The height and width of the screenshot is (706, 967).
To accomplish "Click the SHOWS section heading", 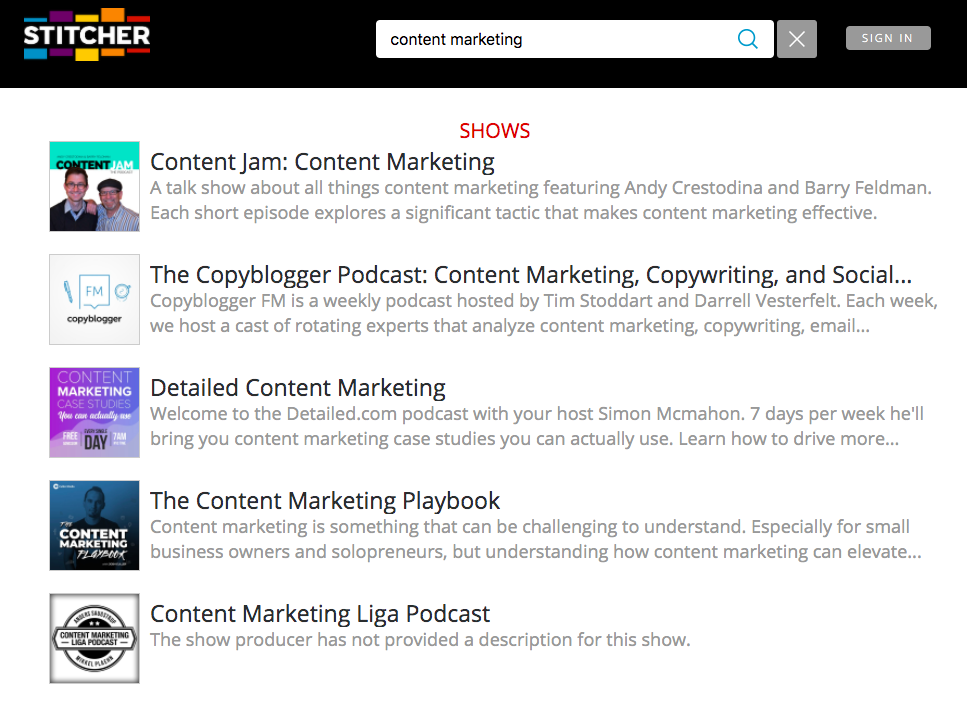I will pos(495,131).
